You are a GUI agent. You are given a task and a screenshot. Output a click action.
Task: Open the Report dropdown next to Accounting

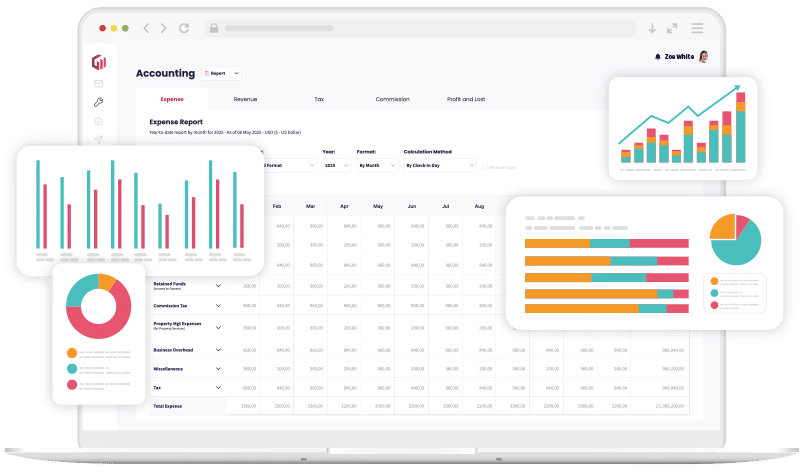pos(221,73)
